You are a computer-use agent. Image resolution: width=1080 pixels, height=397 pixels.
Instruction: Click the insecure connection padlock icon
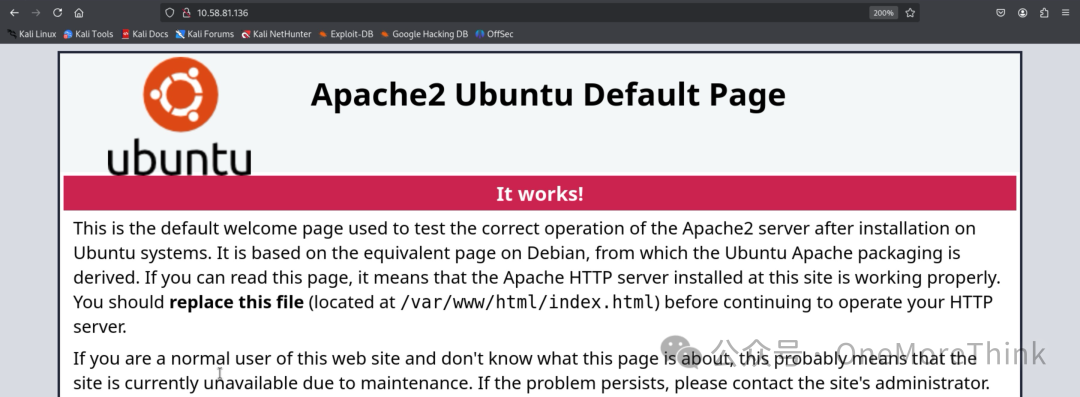185,12
